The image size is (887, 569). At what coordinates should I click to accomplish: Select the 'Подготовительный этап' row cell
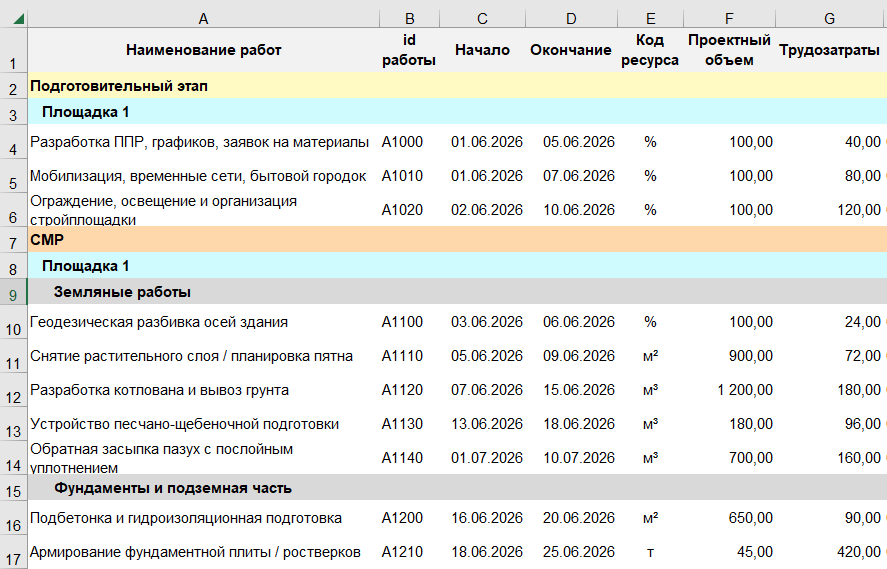click(x=204, y=85)
